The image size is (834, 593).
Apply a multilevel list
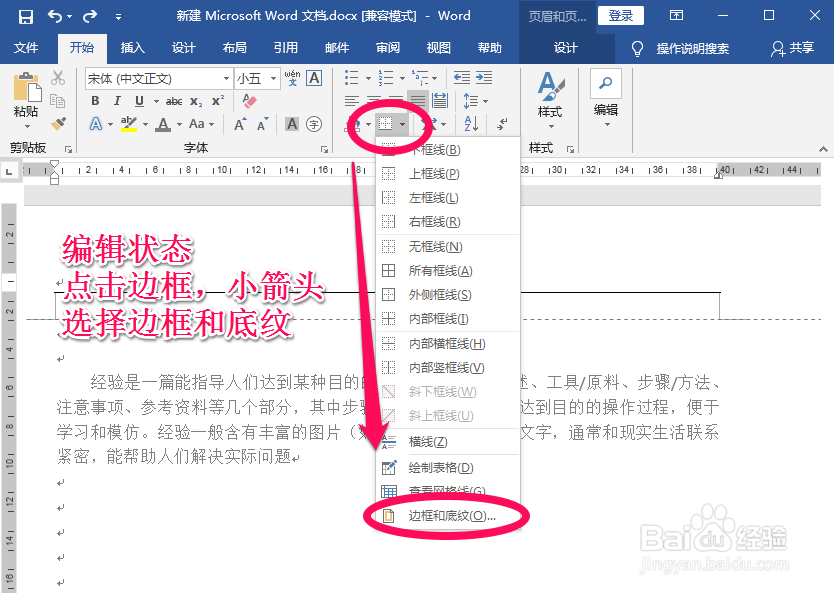[420, 78]
